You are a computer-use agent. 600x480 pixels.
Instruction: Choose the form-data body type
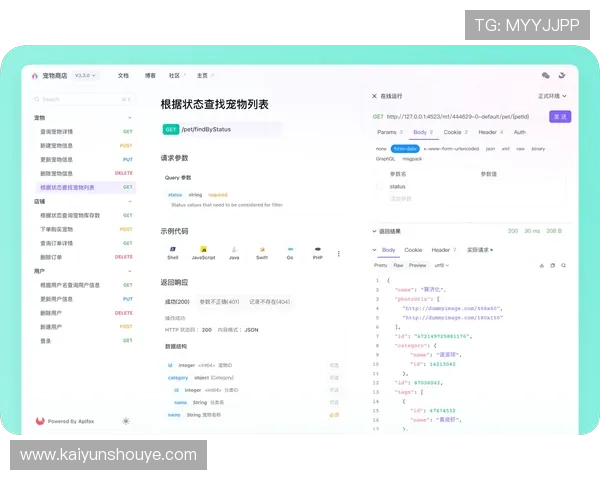point(405,149)
